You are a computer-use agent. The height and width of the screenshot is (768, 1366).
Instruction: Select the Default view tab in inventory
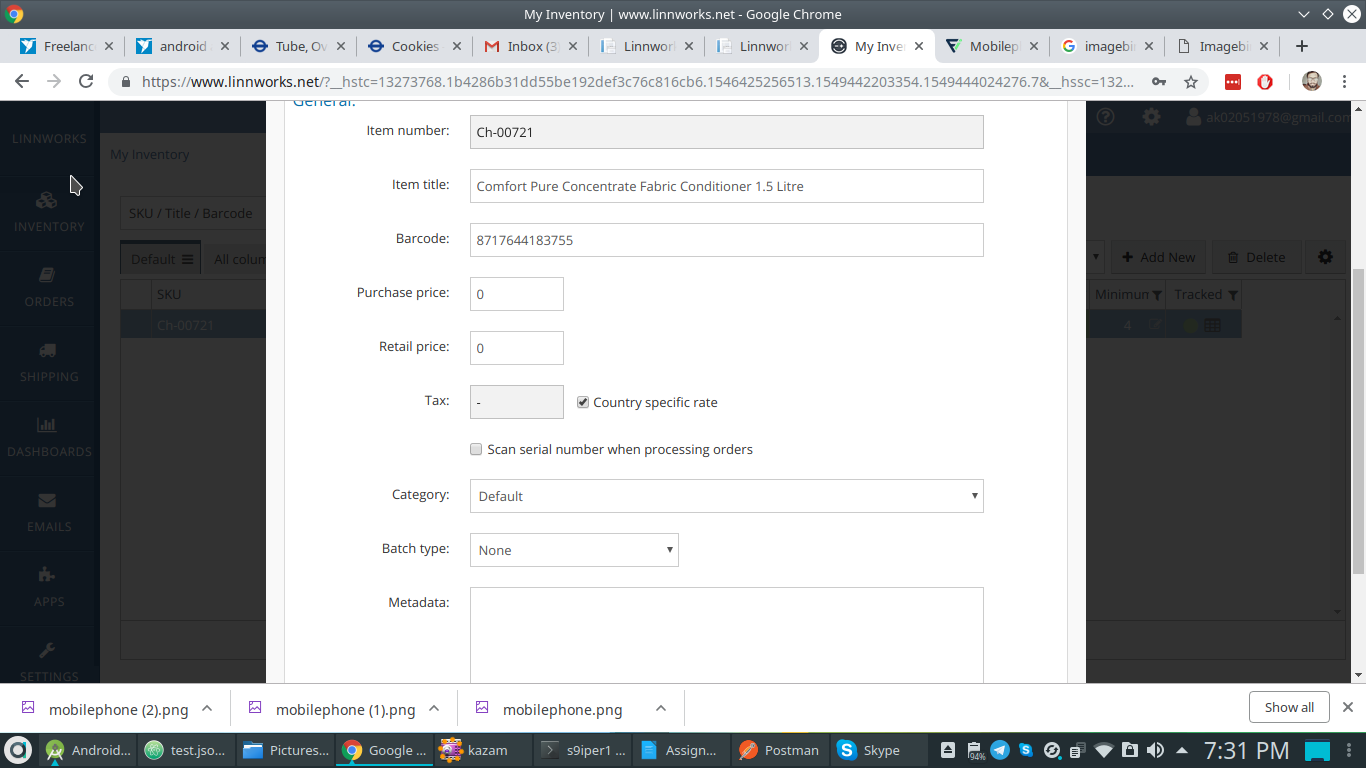point(161,259)
